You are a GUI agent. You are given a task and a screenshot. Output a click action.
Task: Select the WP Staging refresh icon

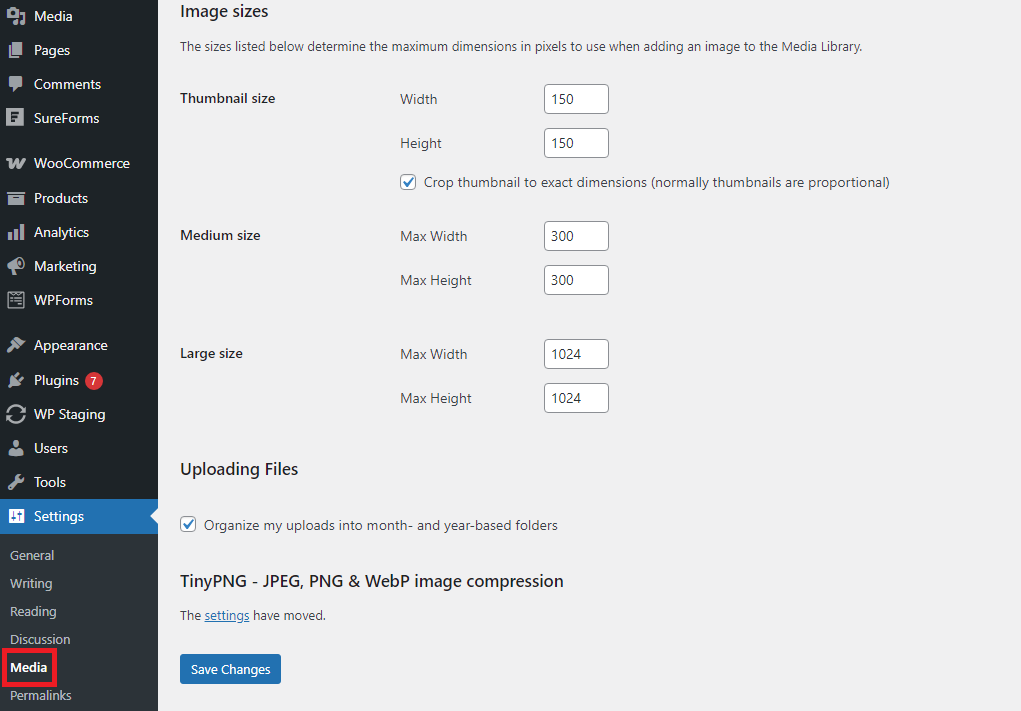pyautogui.click(x=17, y=414)
